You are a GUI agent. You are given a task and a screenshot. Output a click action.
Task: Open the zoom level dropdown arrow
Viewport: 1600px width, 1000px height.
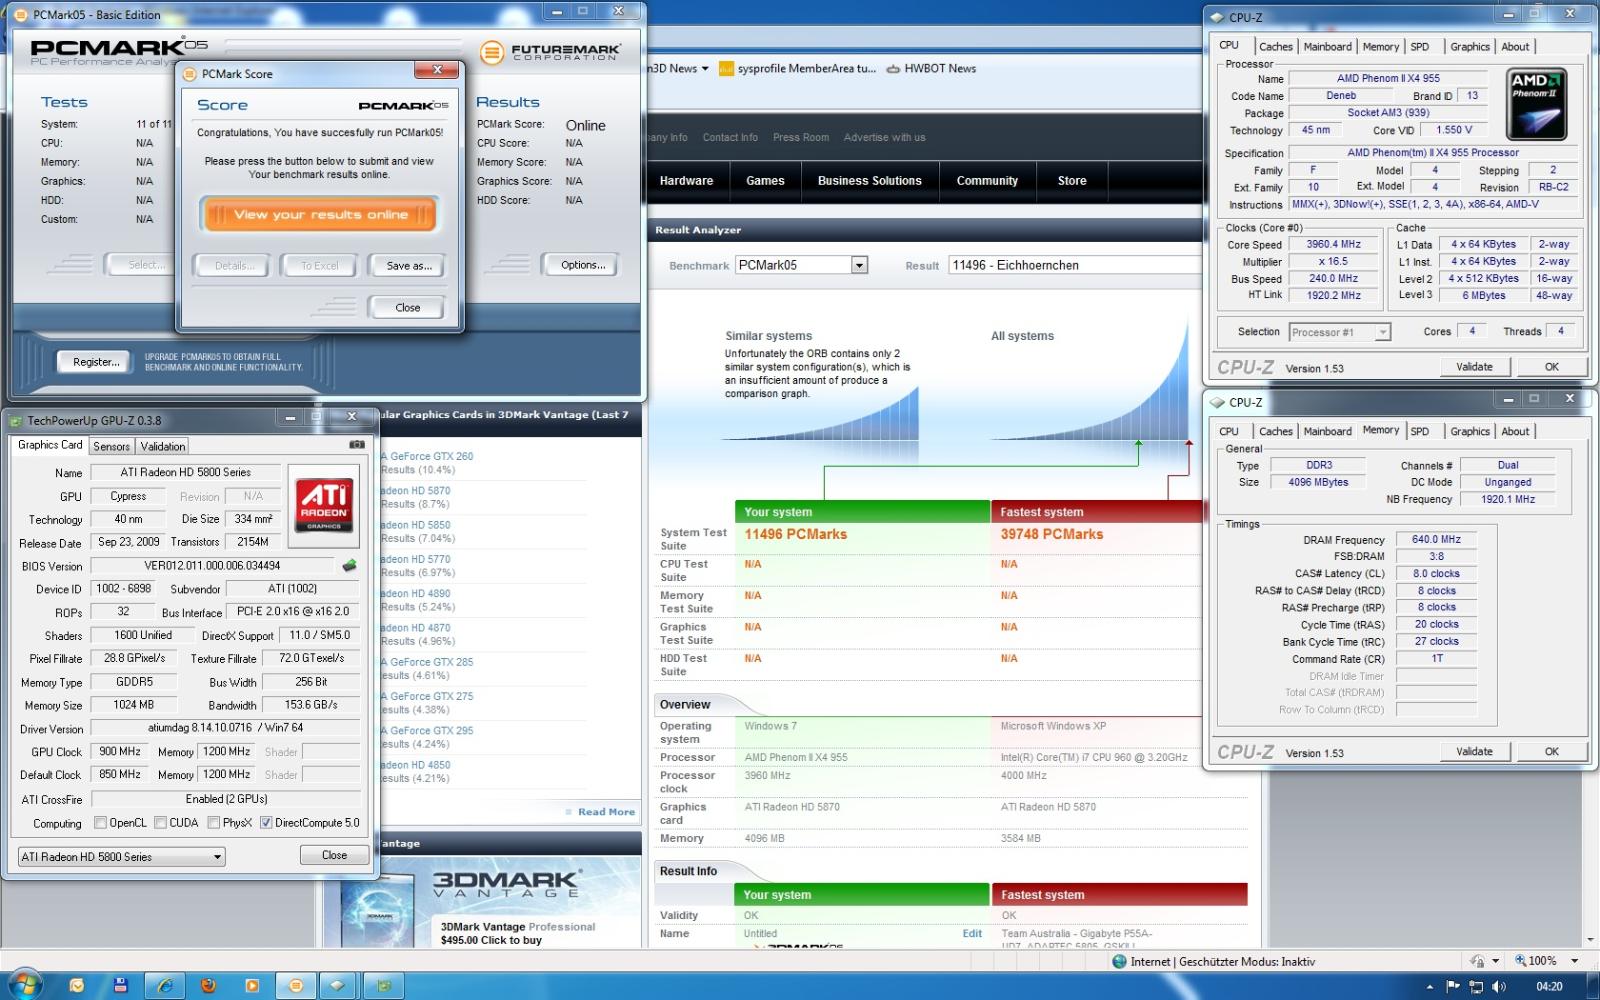(x=1574, y=961)
